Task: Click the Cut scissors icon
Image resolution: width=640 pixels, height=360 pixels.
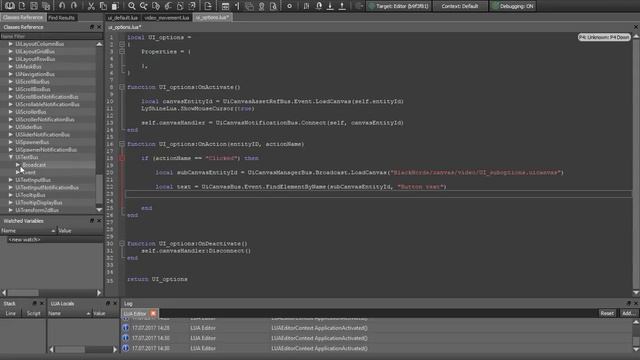Action: (91, 6)
